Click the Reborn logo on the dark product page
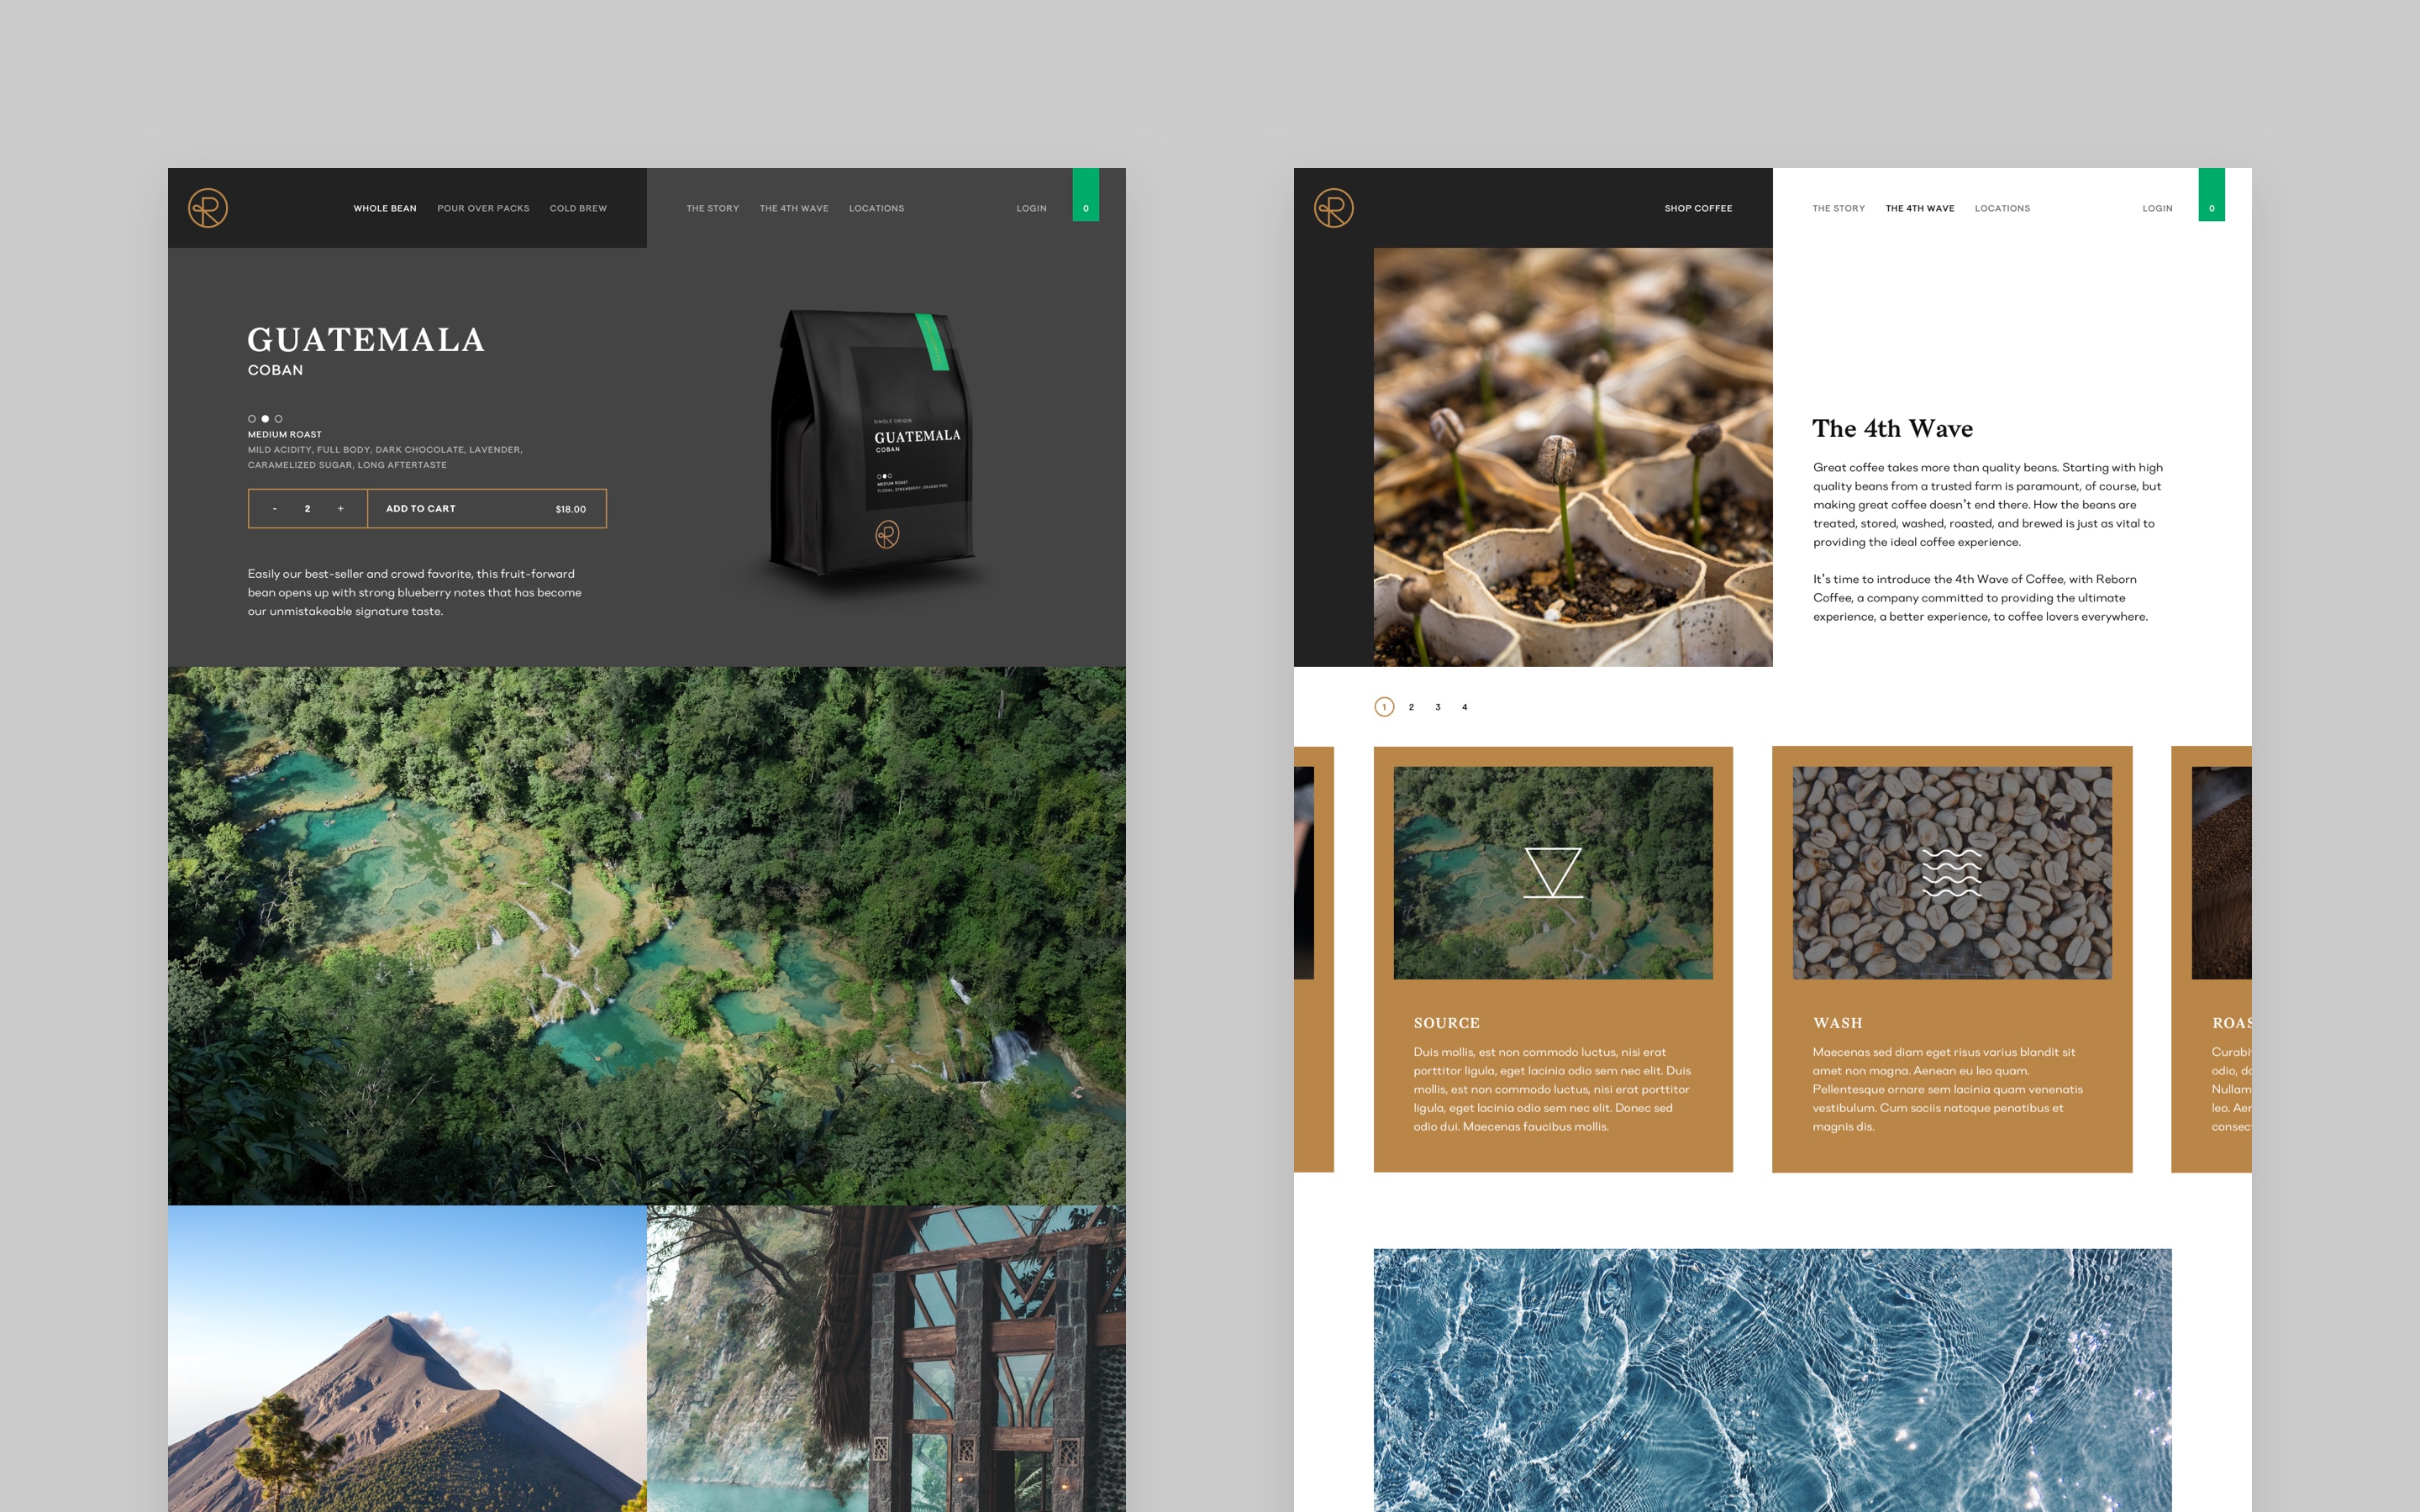This screenshot has height=1512, width=2420. [x=208, y=208]
